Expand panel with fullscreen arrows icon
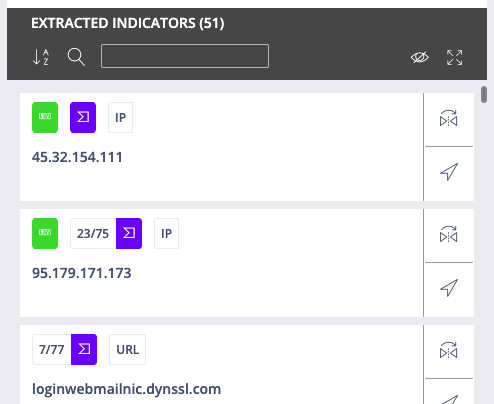This screenshot has height=404, width=494. pos(455,57)
